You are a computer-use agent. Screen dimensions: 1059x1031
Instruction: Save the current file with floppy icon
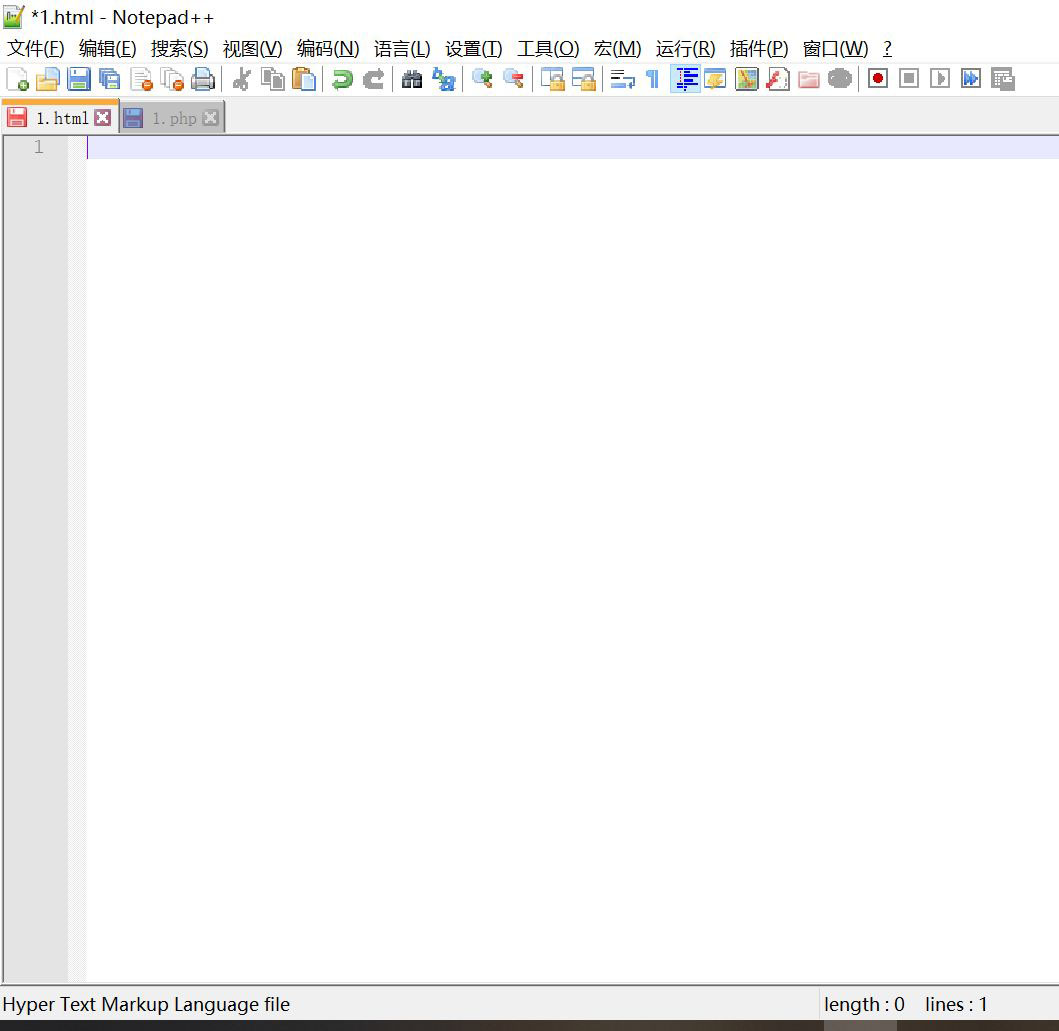click(79, 80)
